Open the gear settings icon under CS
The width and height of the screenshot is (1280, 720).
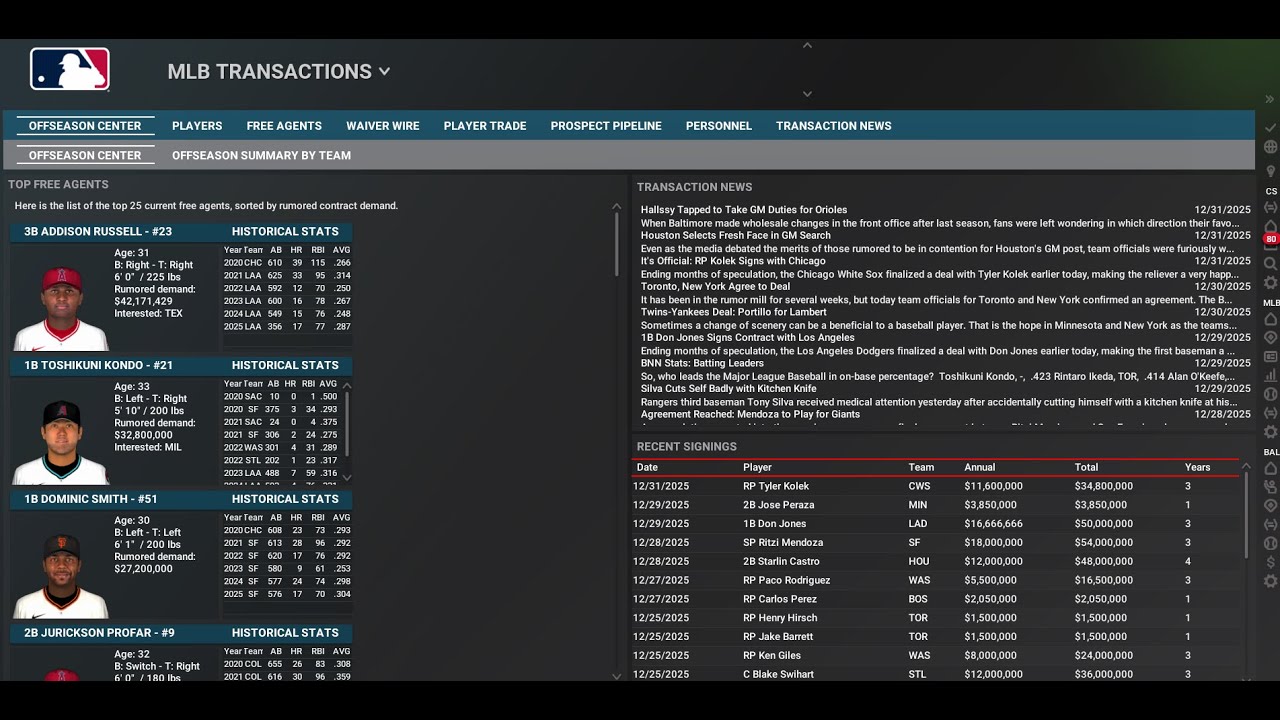[x=1271, y=283]
